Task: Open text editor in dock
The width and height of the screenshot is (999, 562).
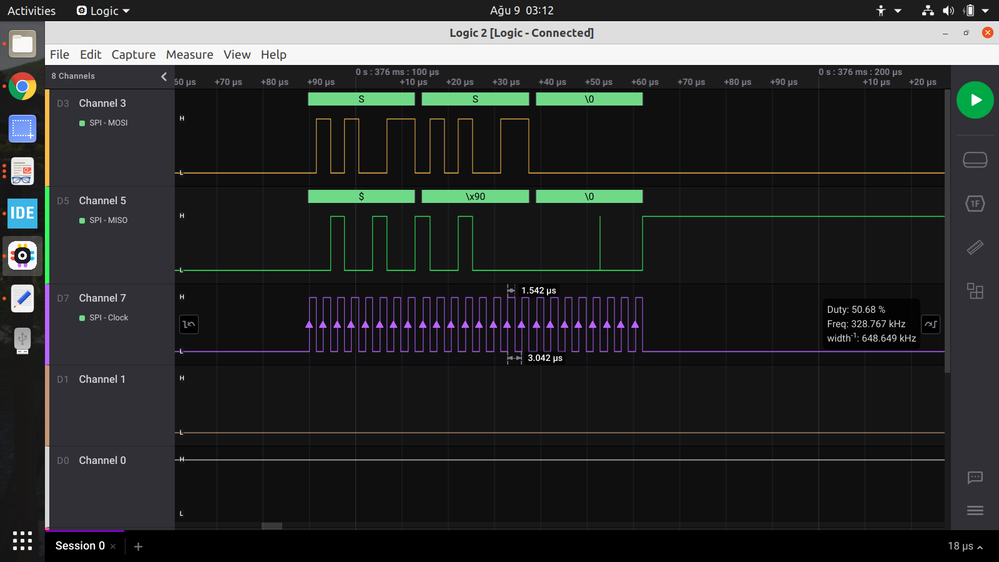Action: point(22,298)
